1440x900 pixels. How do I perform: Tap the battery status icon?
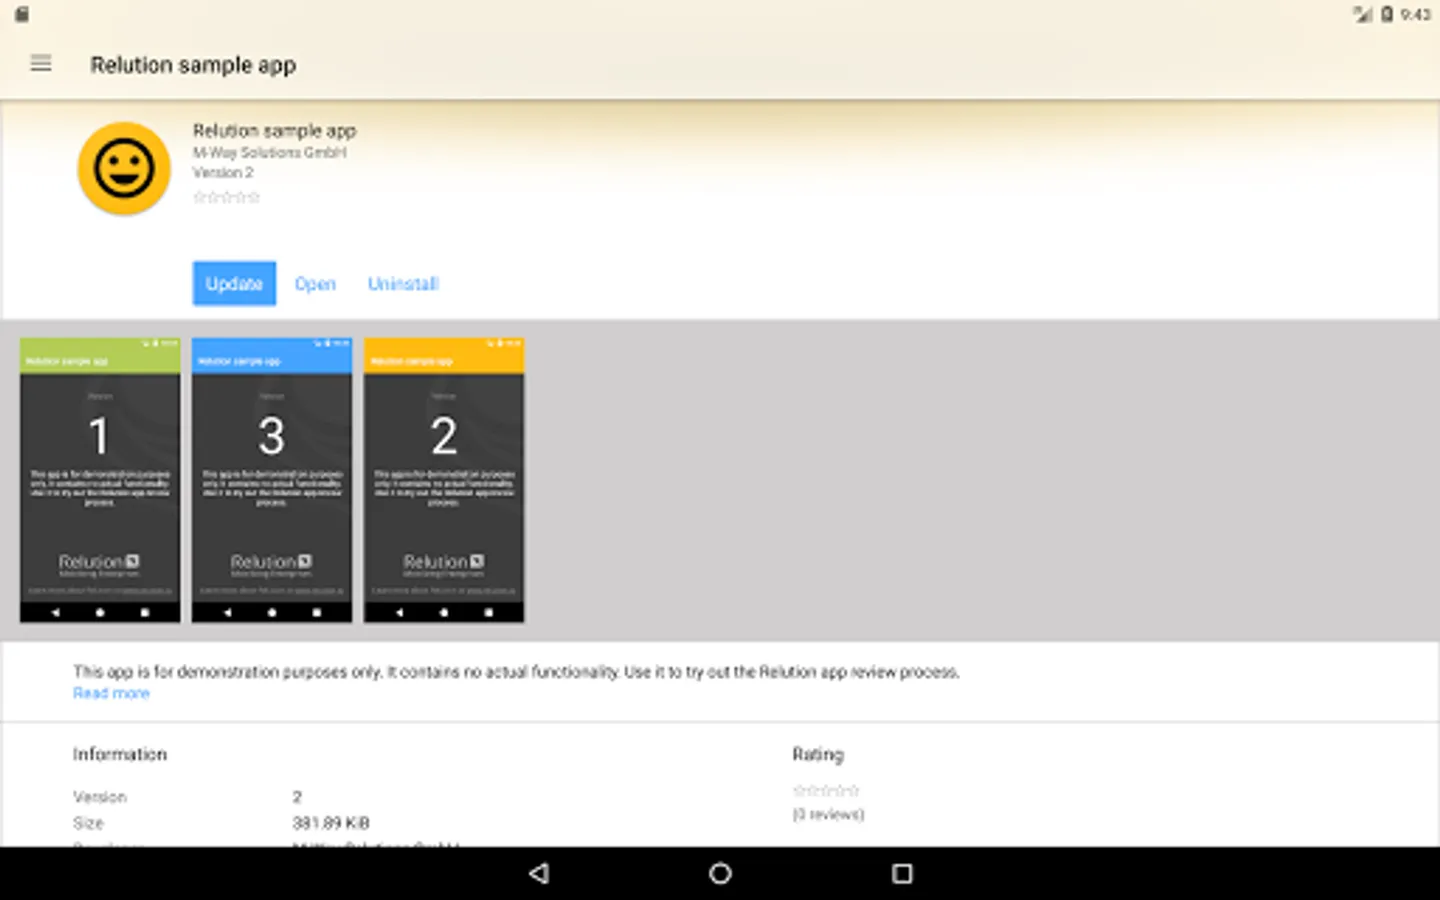(1387, 14)
